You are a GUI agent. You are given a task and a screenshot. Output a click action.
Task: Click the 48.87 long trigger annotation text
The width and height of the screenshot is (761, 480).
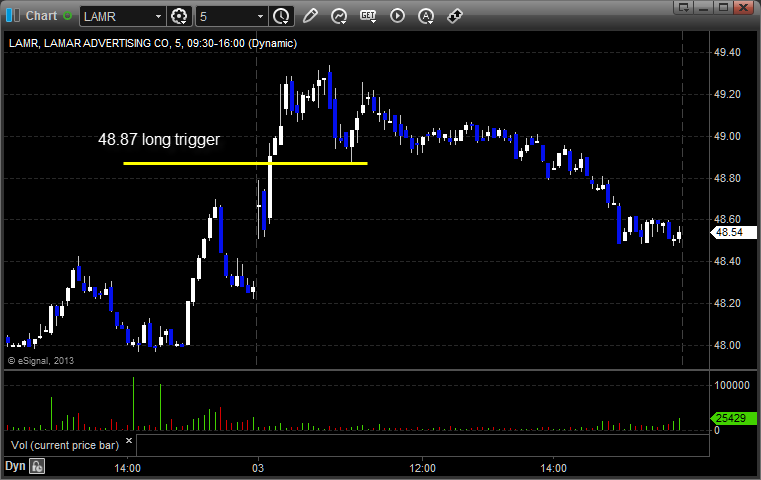point(159,140)
